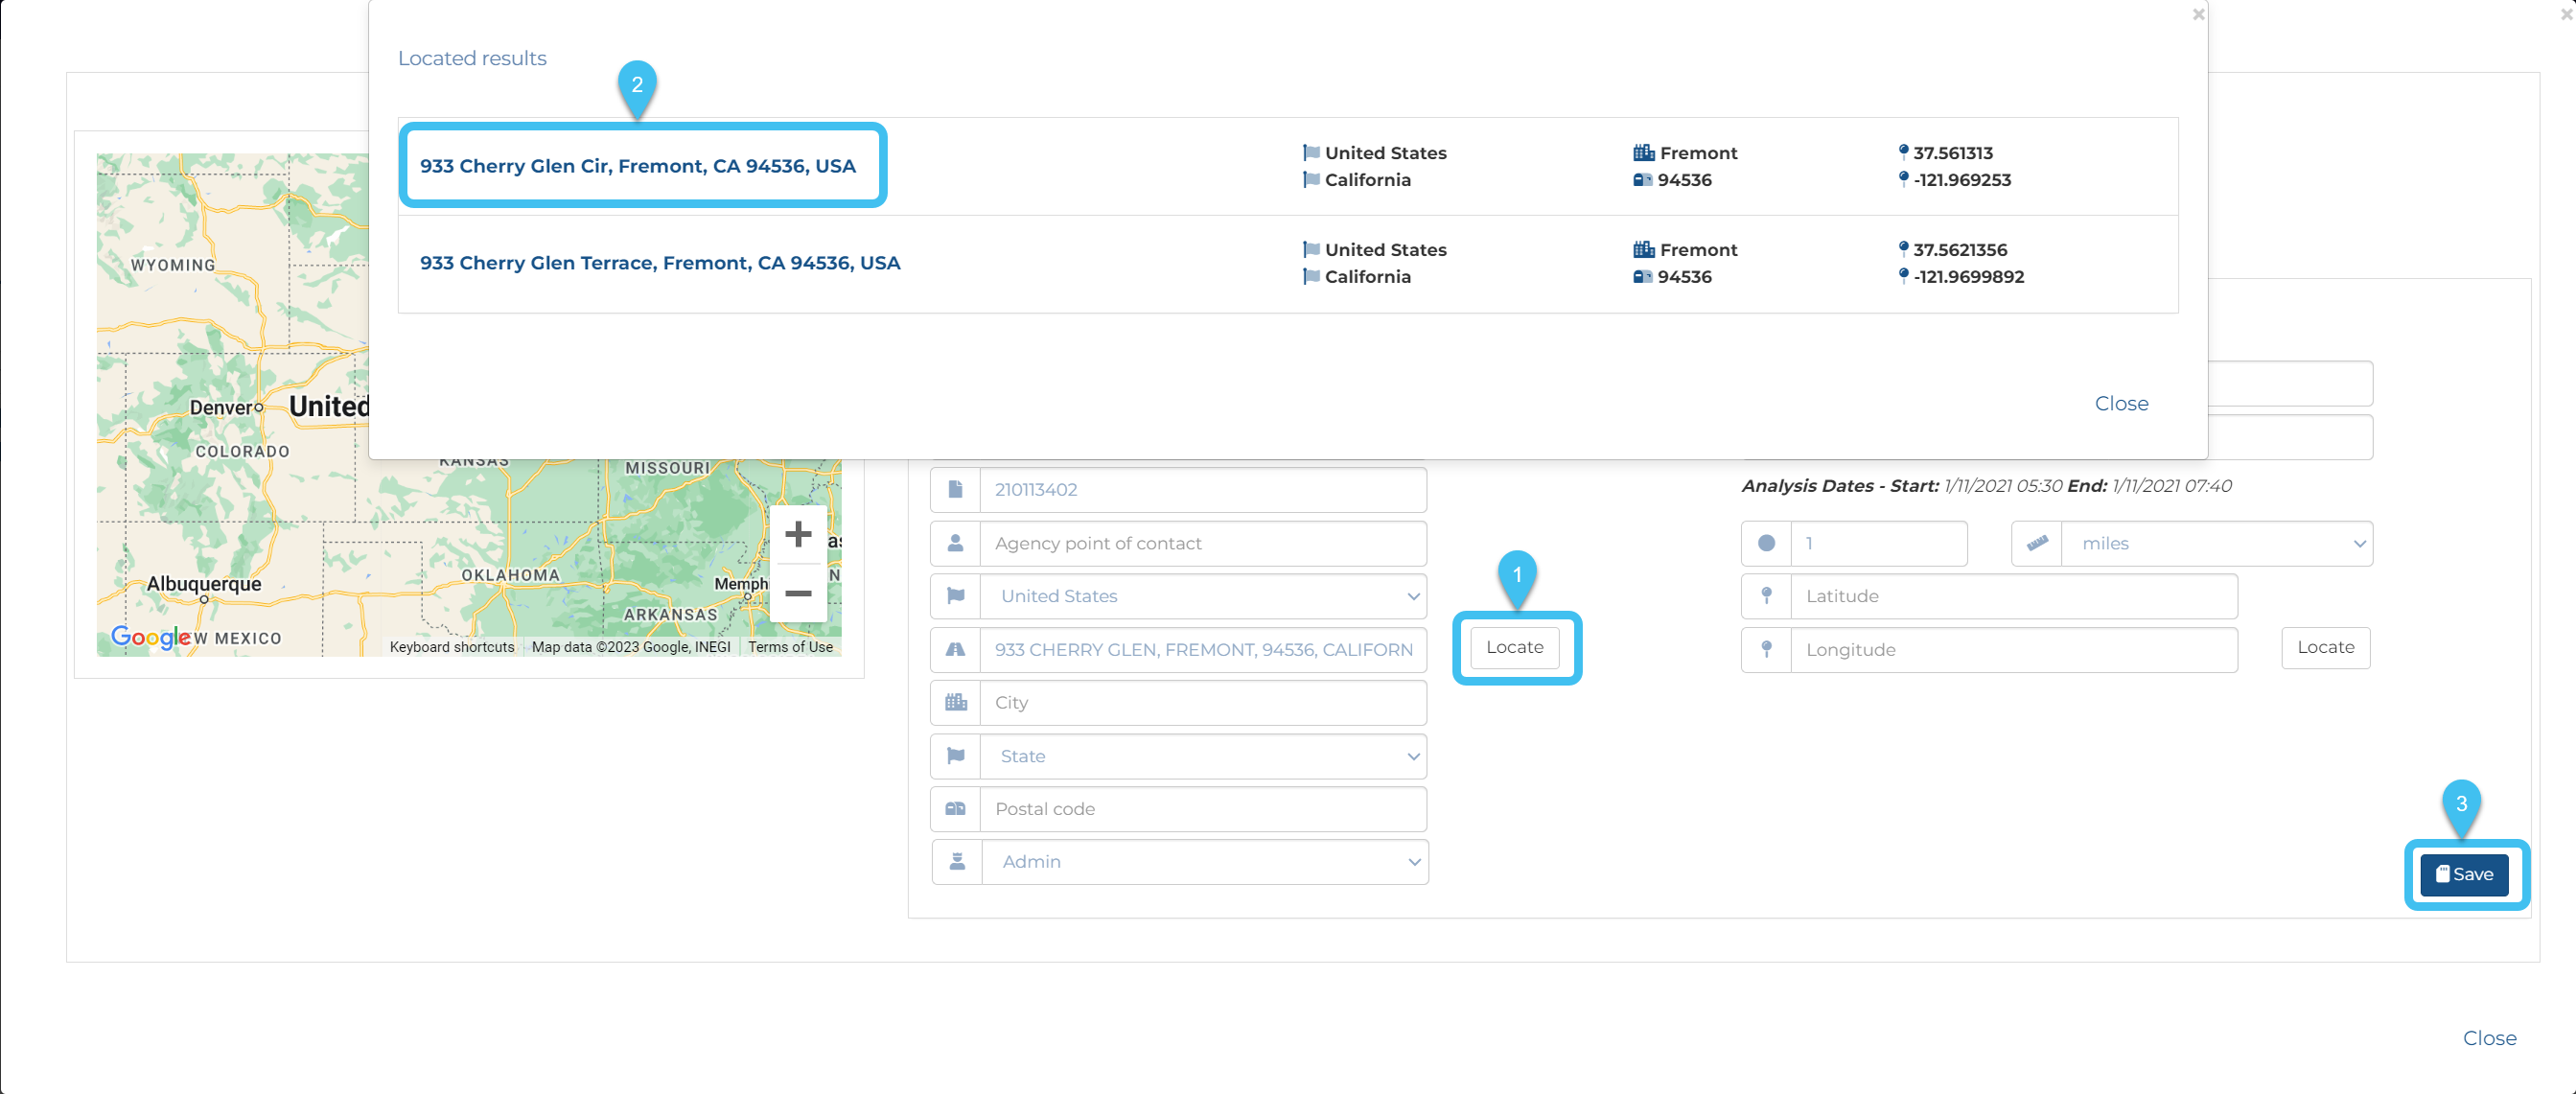Click the person icon beside Agency contact
2576x1094 pixels.
pyautogui.click(x=955, y=543)
